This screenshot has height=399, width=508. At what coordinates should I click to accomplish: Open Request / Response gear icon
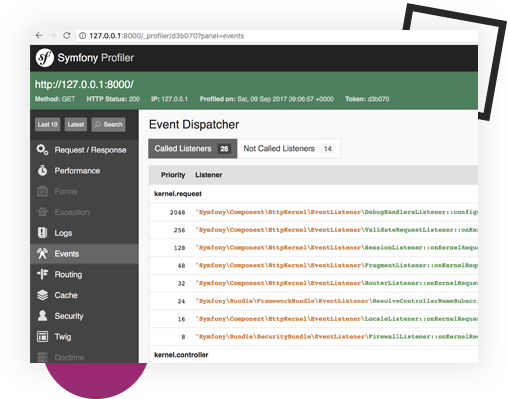point(43,150)
